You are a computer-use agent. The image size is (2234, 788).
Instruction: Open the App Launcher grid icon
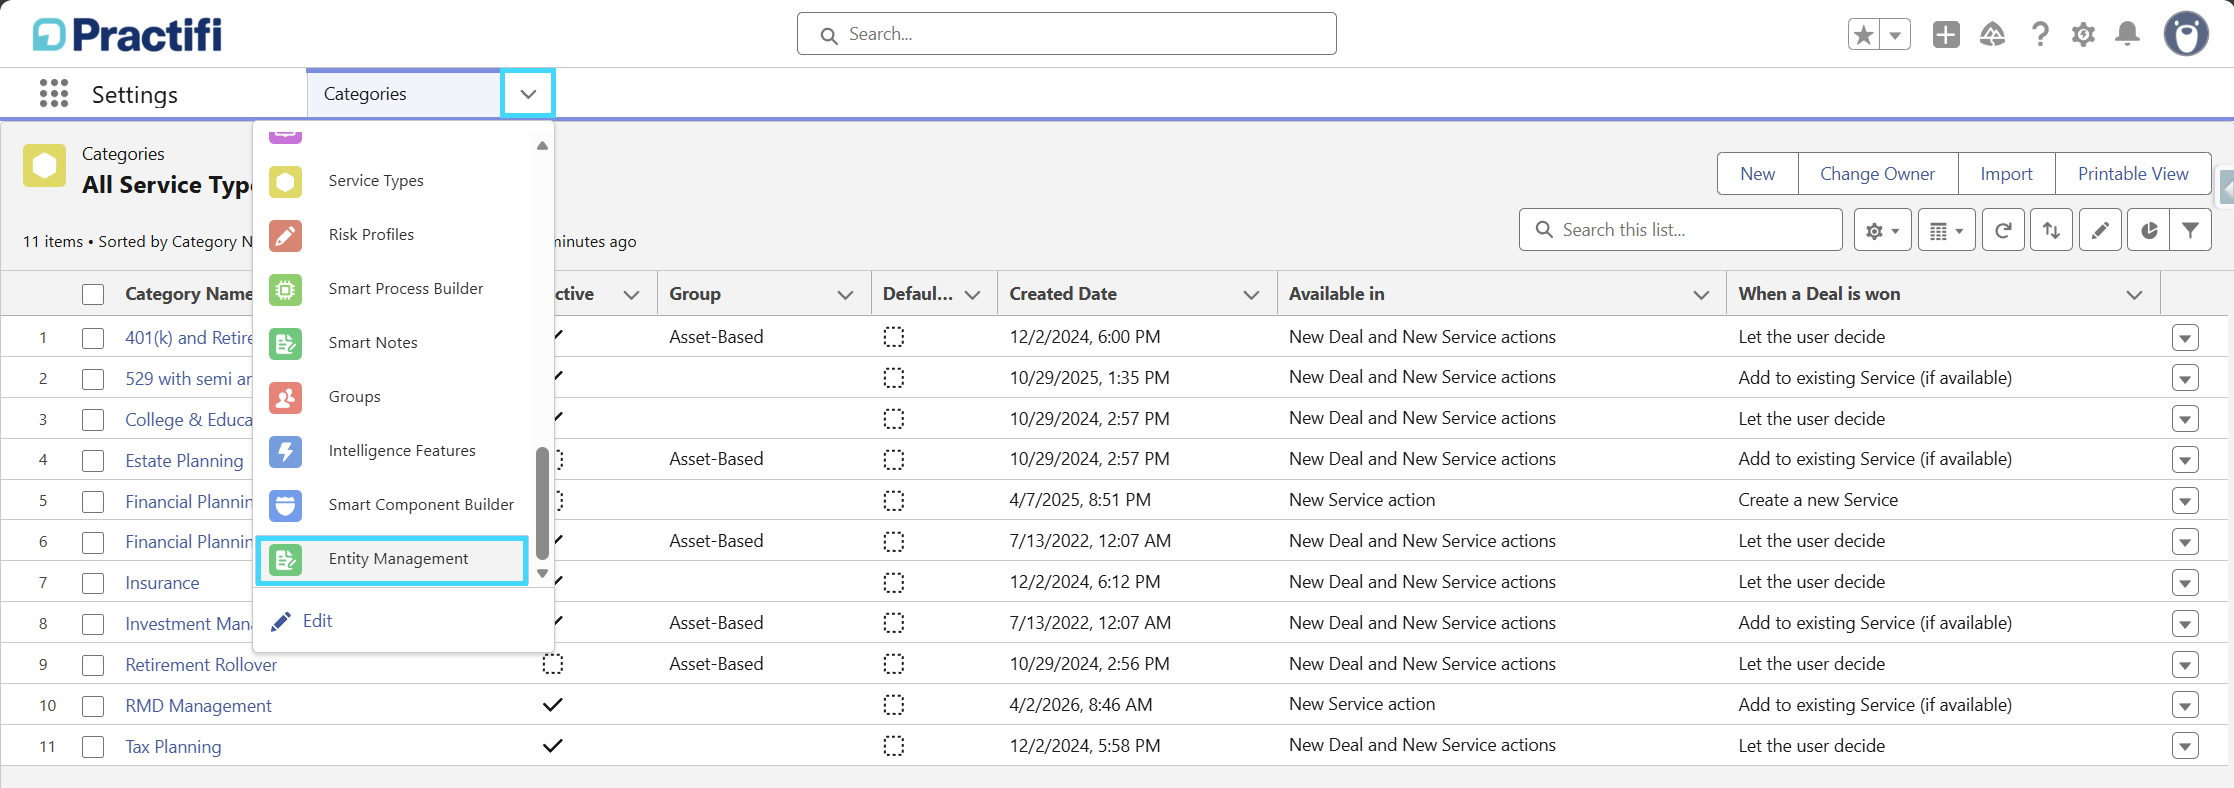point(54,94)
